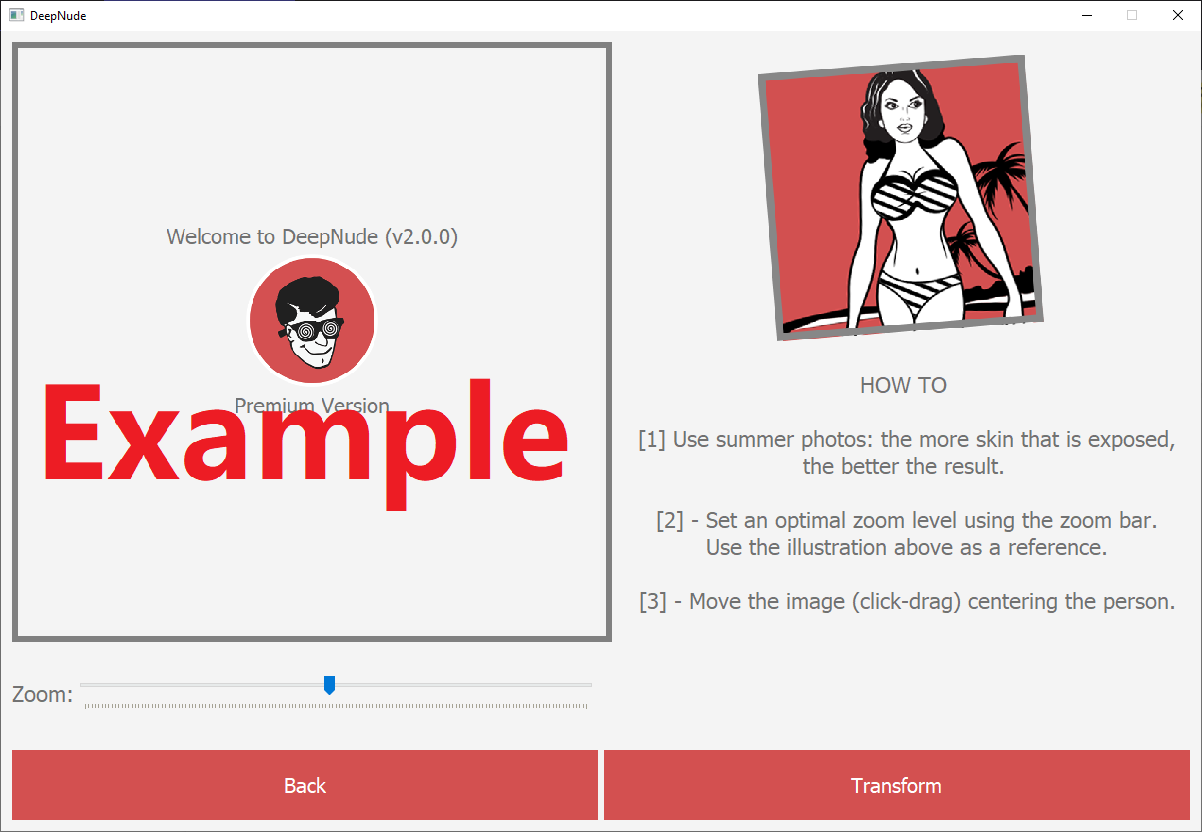The width and height of the screenshot is (1202, 832).
Task: Click instruction step two about zoom level
Action: (907, 534)
